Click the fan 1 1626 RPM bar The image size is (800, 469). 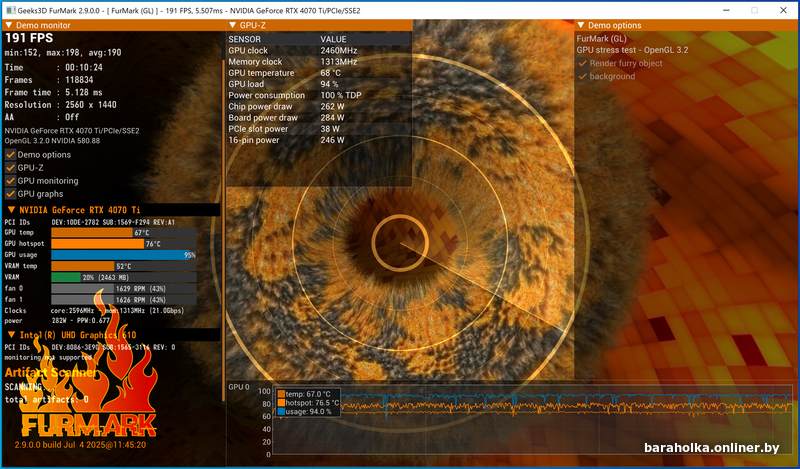point(124,300)
